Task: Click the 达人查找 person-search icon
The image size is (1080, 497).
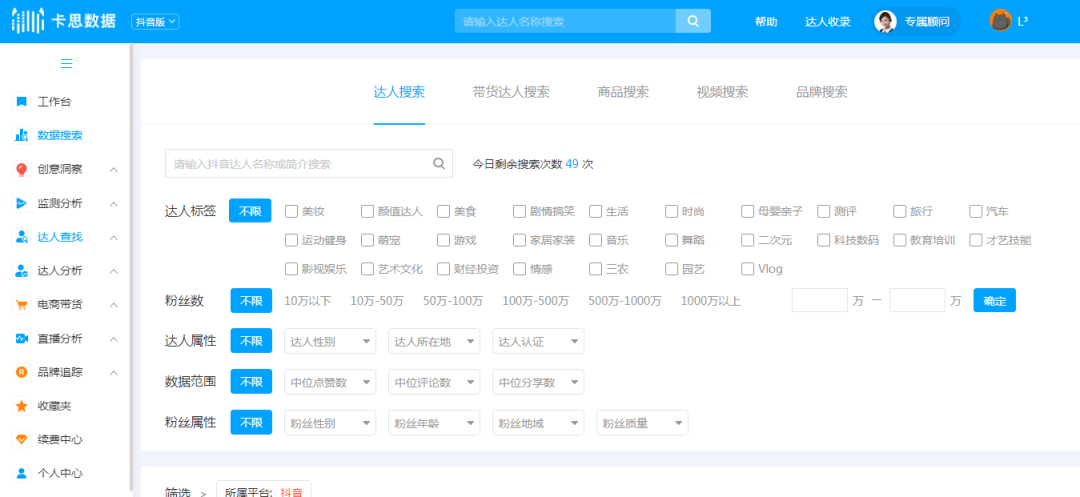Action: click(x=21, y=237)
